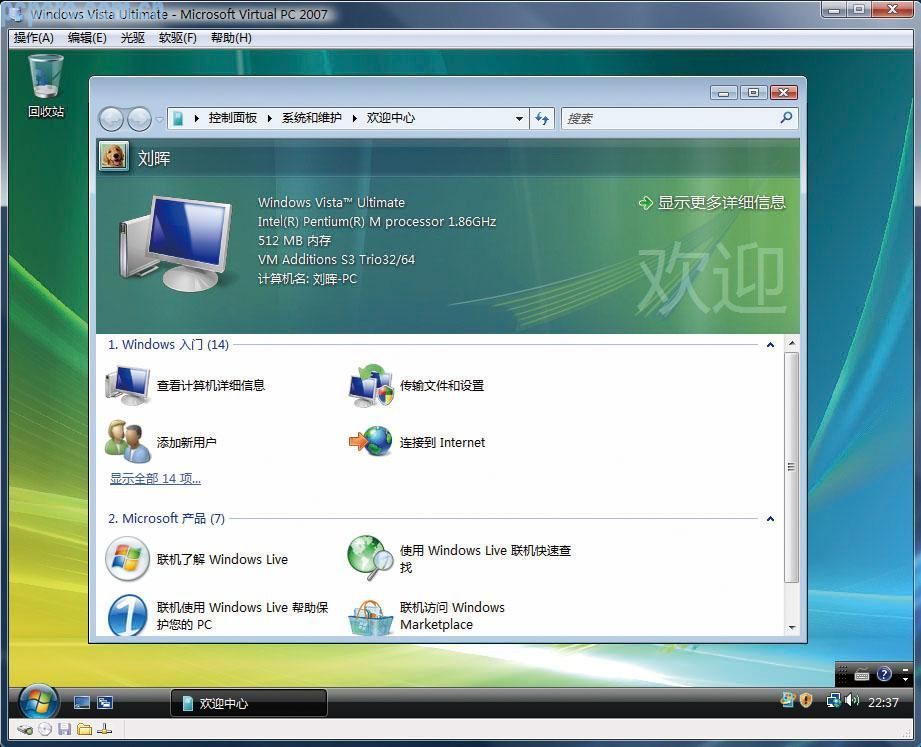
Task: Click 显示全部 14 项... link
Action: coord(155,479)
